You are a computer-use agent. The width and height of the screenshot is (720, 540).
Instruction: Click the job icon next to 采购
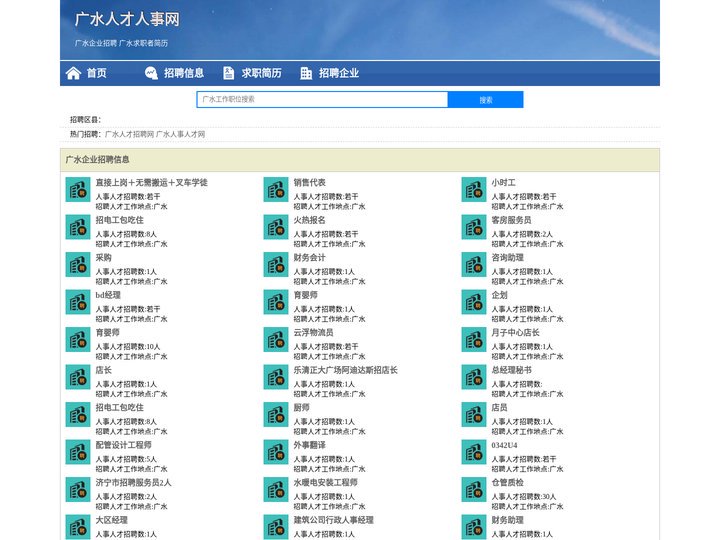pyautogui.click(x=78, y=264)
